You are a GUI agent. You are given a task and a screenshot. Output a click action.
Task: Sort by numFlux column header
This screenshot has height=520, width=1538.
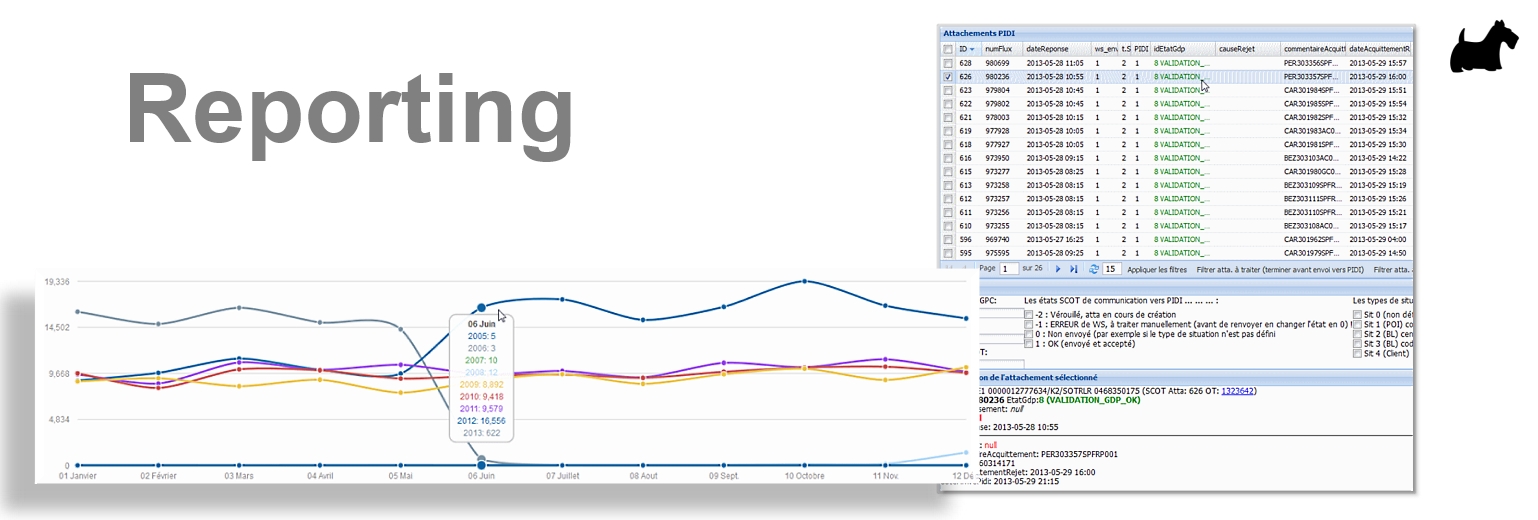click(x=1001, y=49)
